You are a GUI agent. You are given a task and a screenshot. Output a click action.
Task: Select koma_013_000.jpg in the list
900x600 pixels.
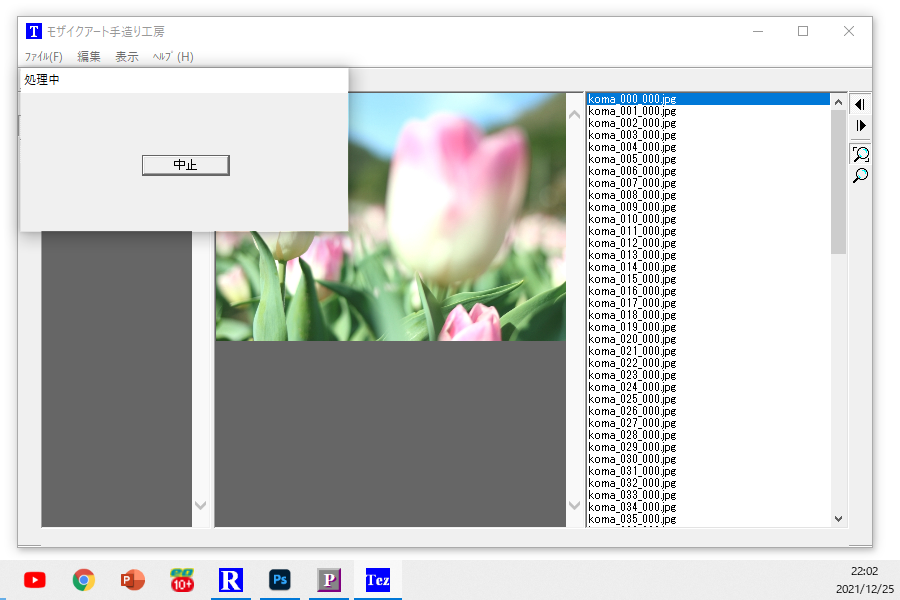[x=708, y=255]
